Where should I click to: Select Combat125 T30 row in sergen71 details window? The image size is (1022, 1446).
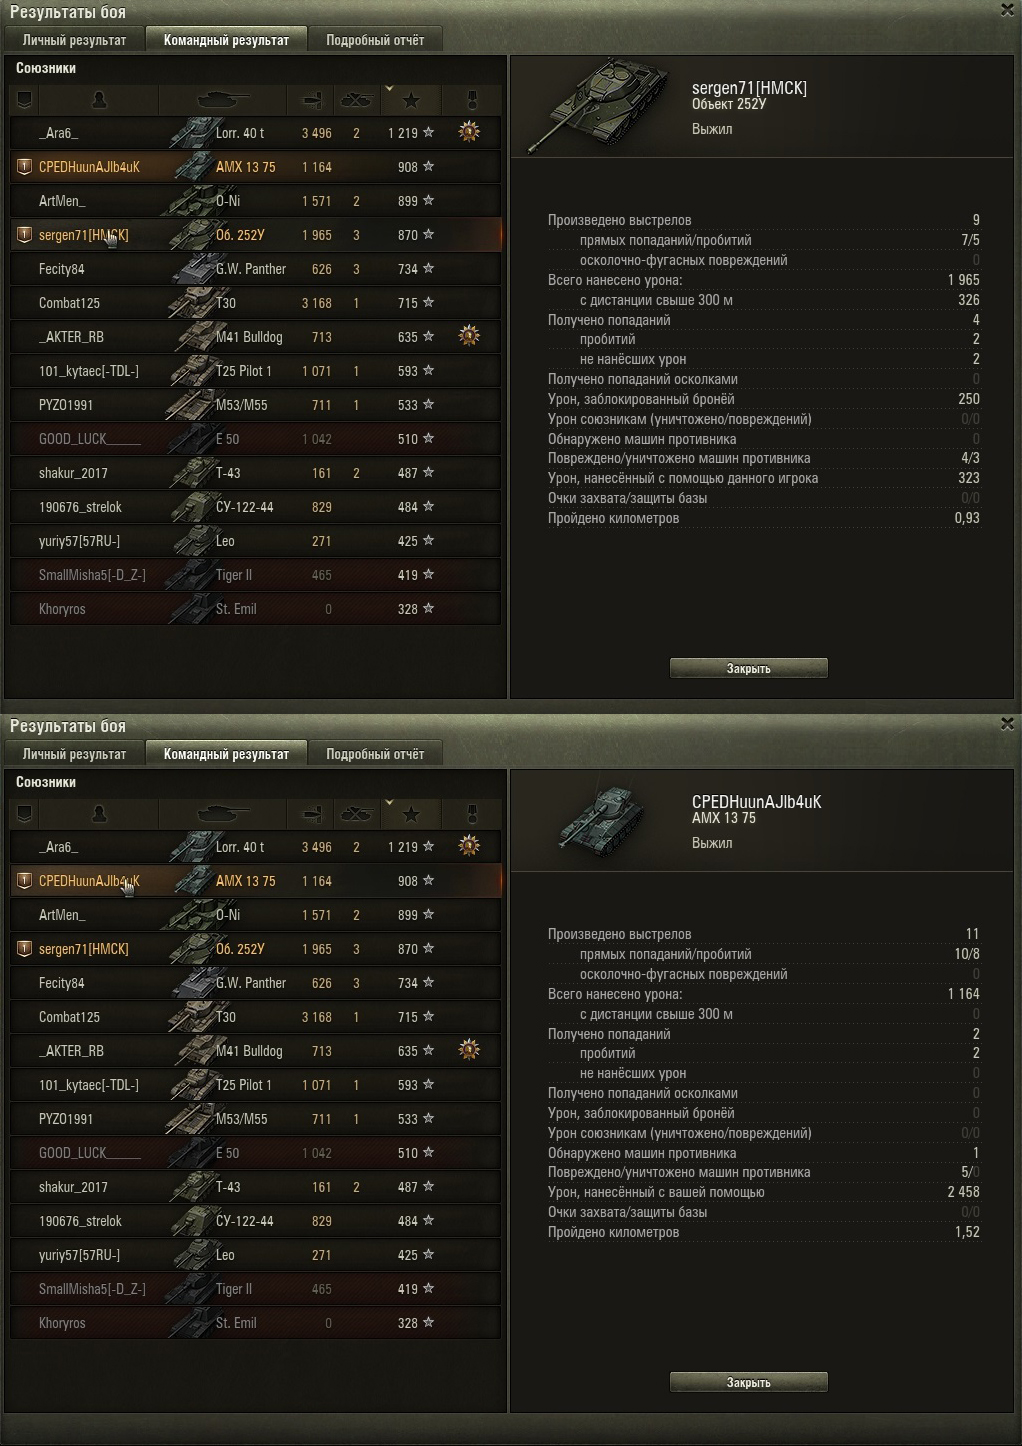[256, 303]
